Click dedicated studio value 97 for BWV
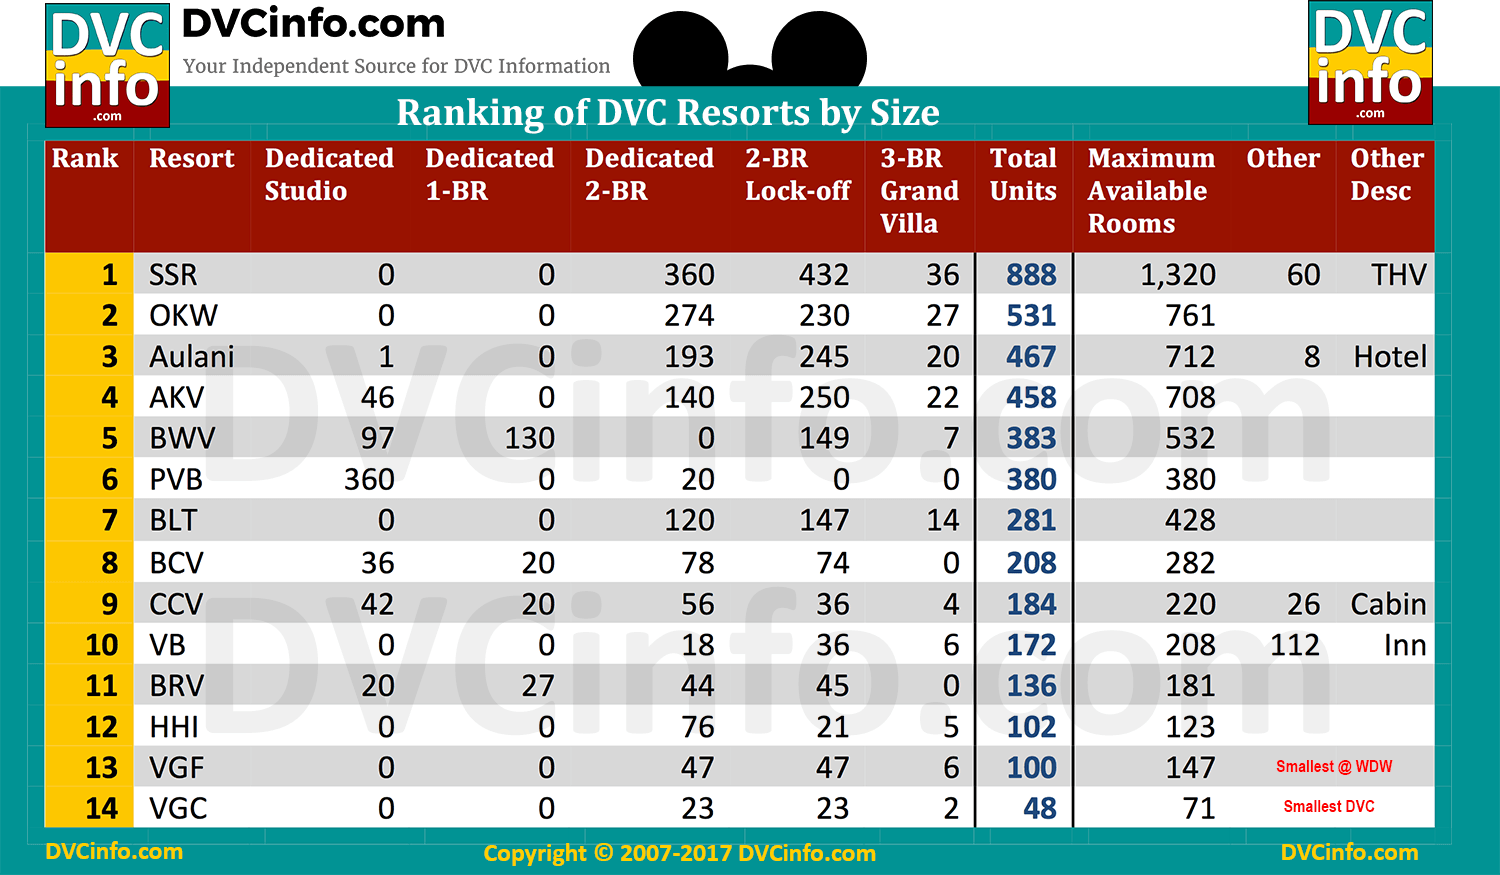 [x=377, y=438]
